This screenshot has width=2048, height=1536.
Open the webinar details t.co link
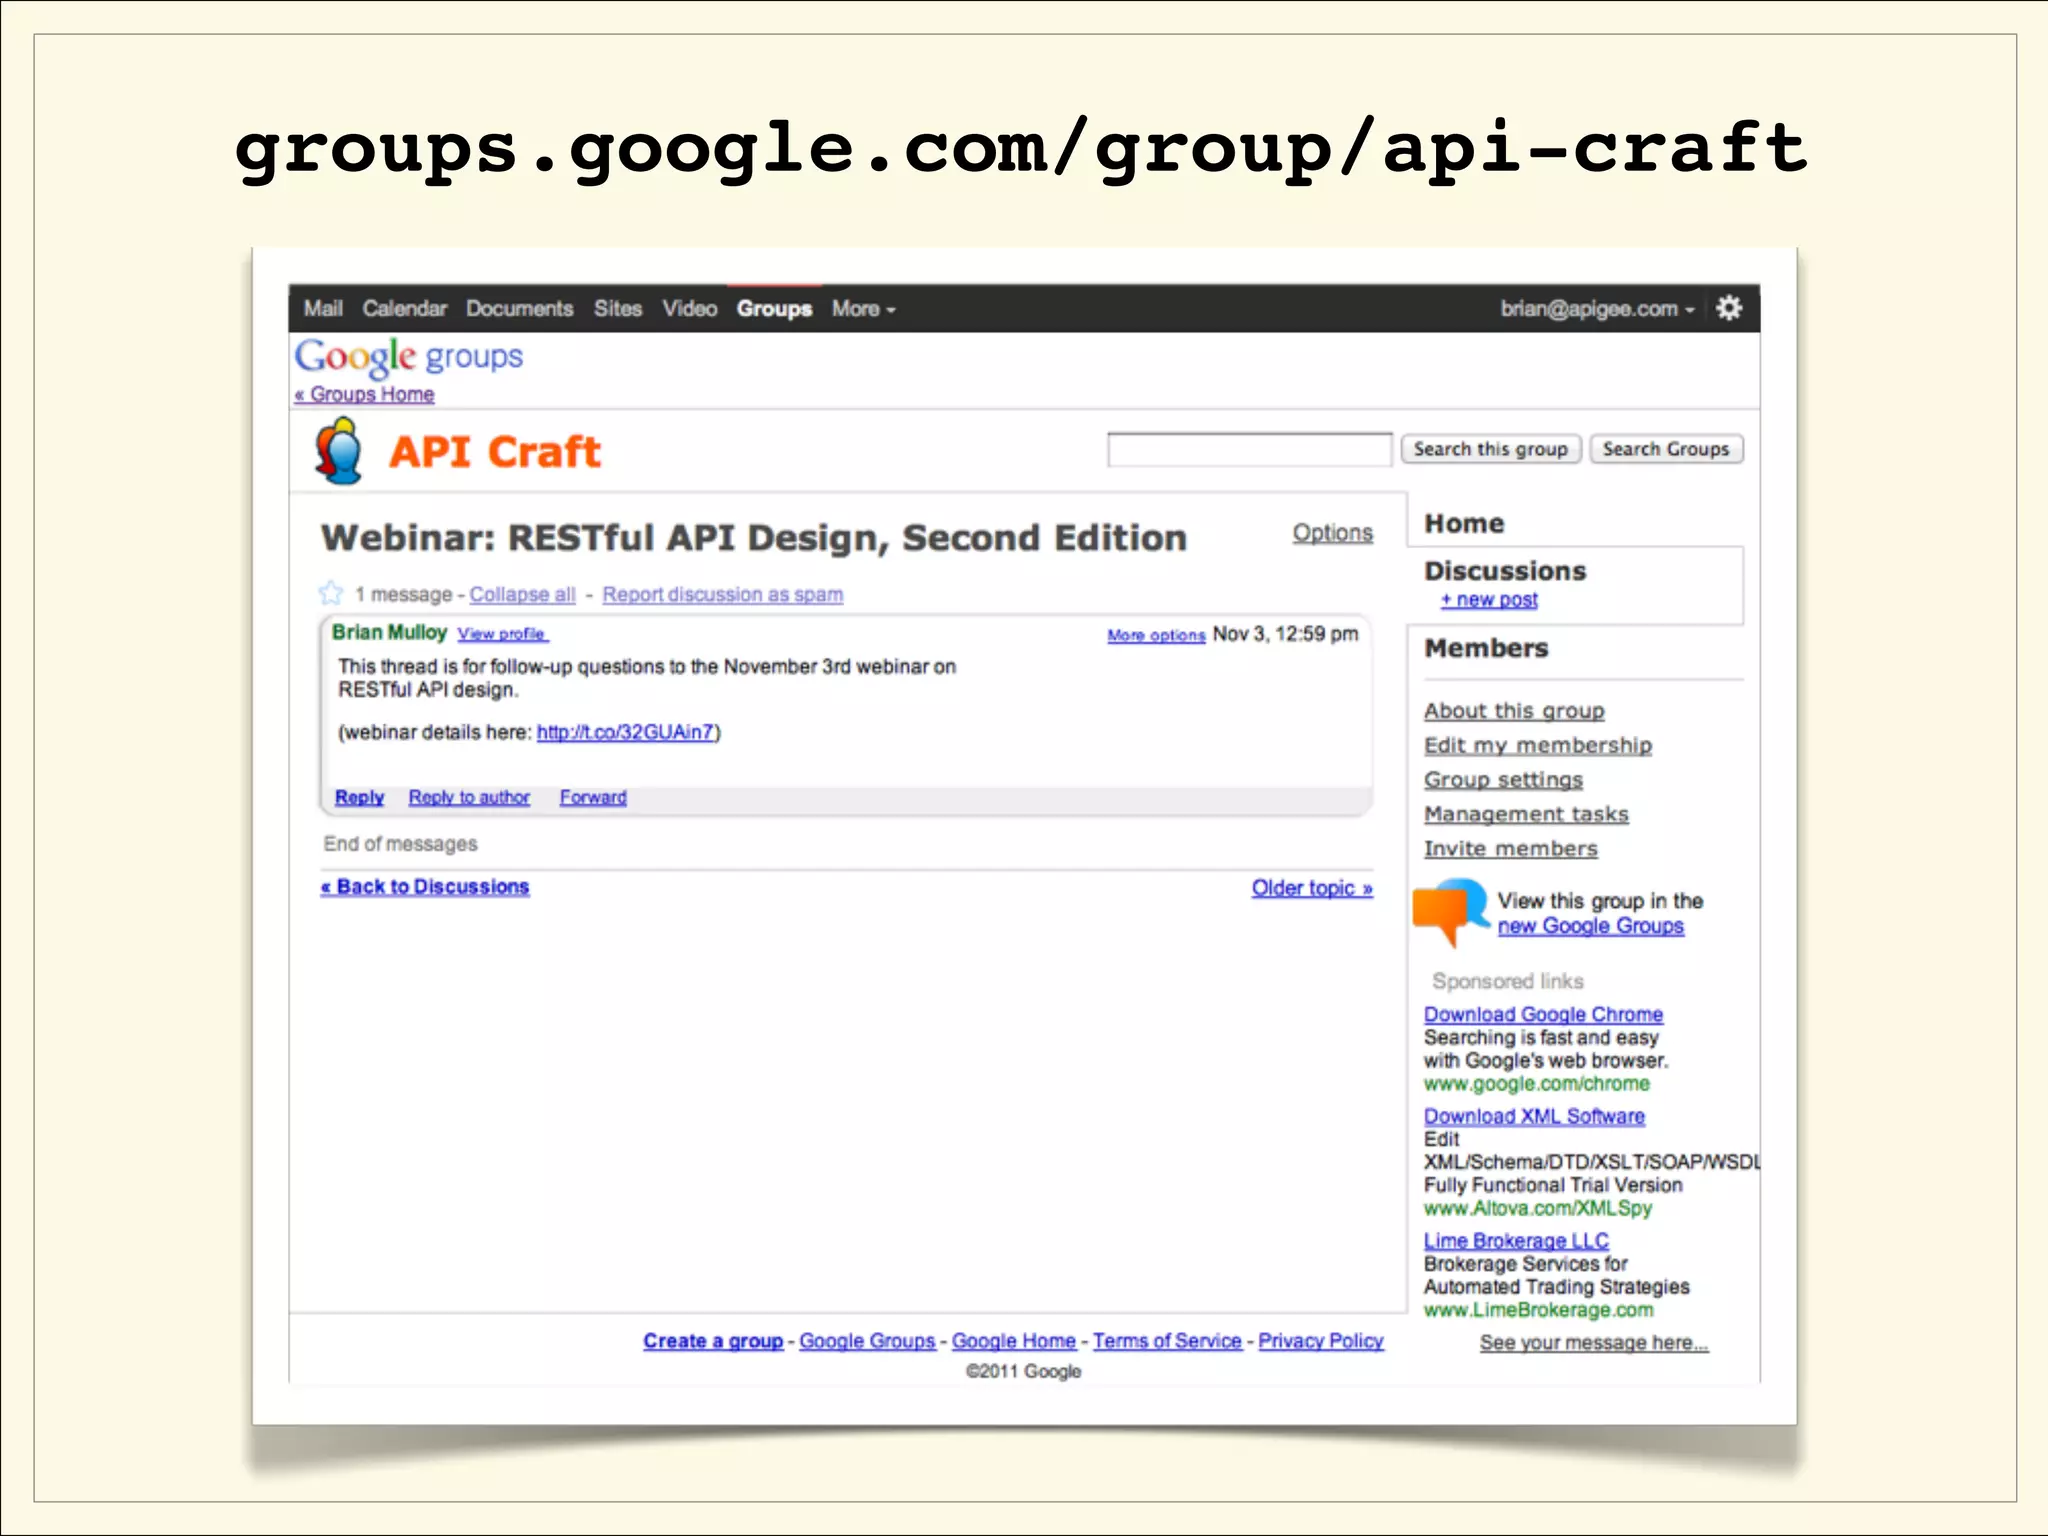tap(625, 732)
